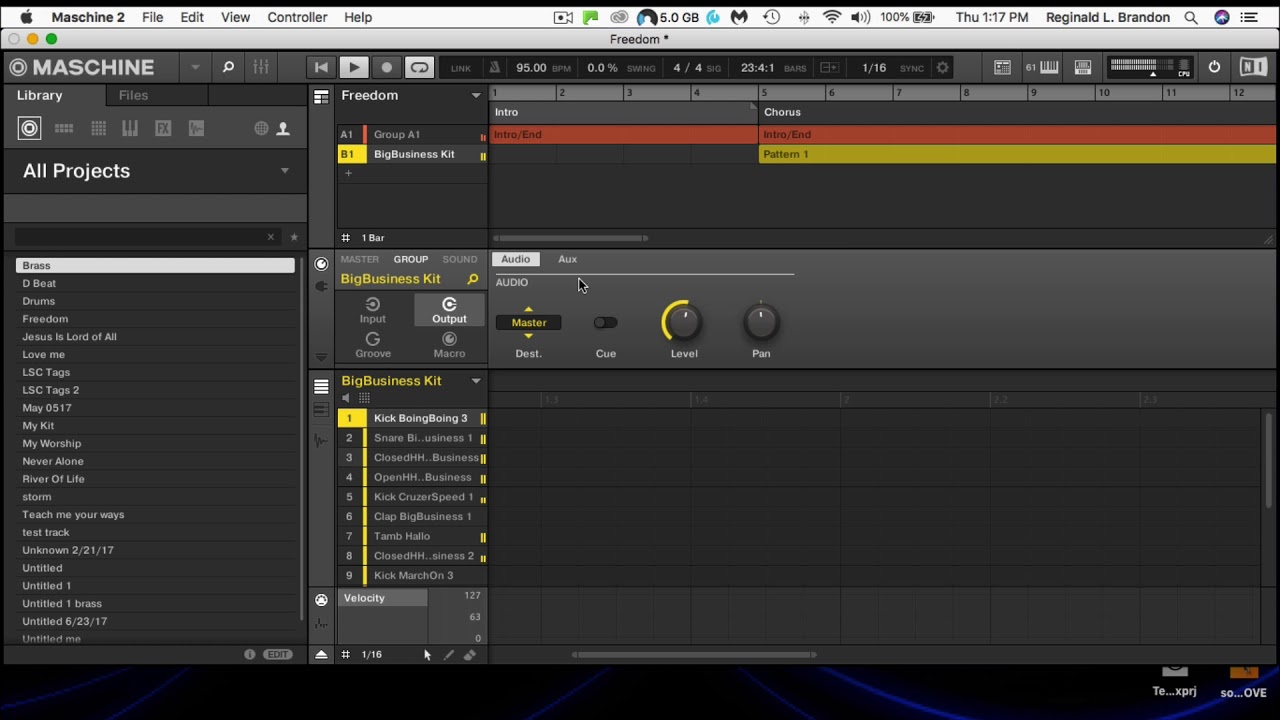The height and width of the screenshot is (720, 1280).
Task: Select the Audio tab
Action: (x=515, y=259)
